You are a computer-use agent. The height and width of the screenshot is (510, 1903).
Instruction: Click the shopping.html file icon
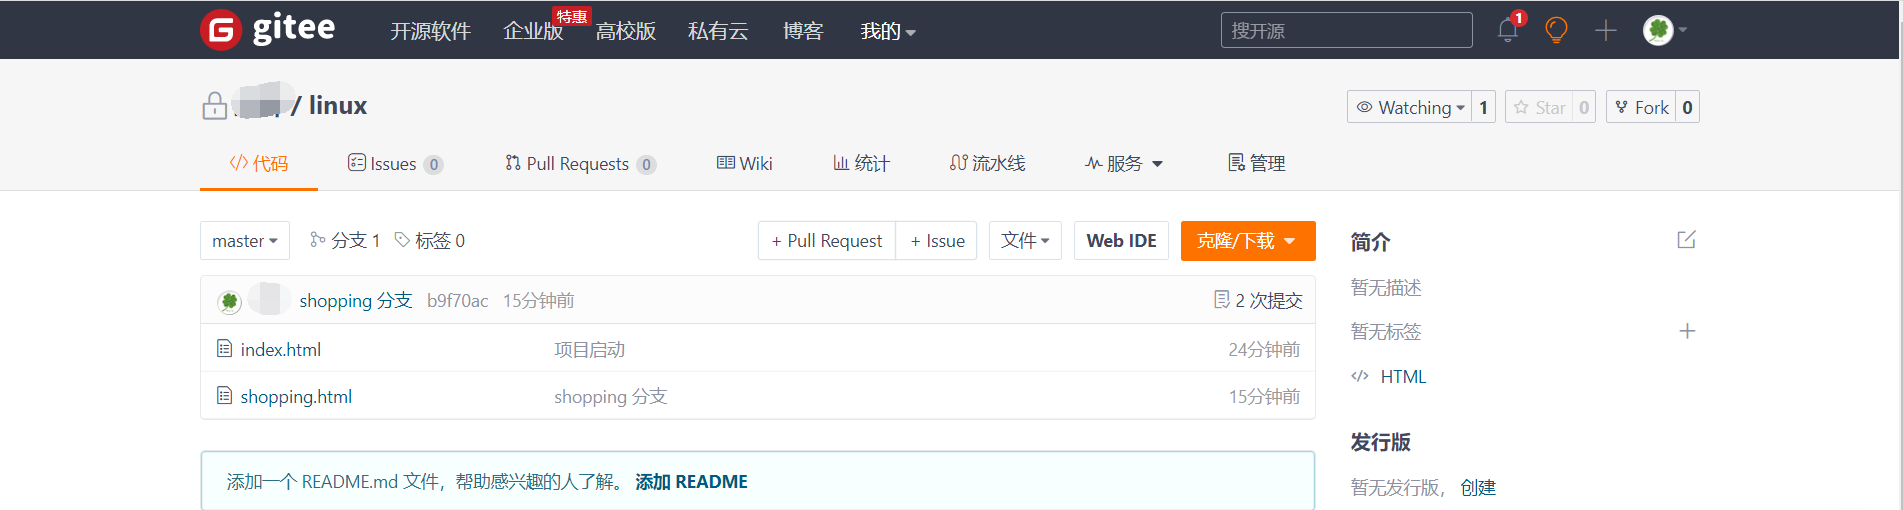225,396
